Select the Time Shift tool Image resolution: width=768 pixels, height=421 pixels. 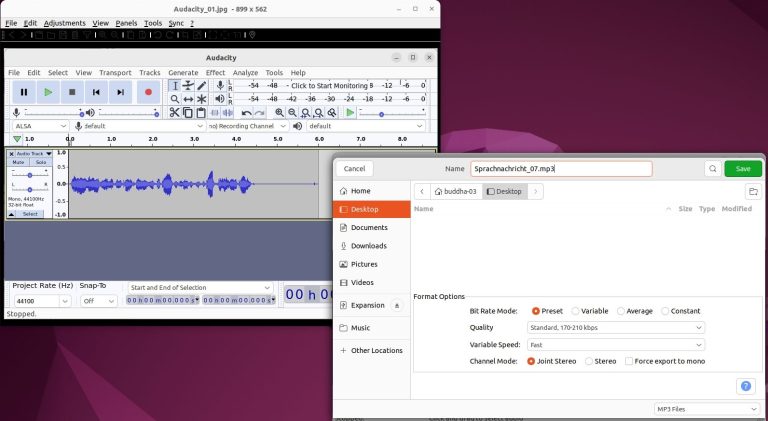[x=188, y=99]
